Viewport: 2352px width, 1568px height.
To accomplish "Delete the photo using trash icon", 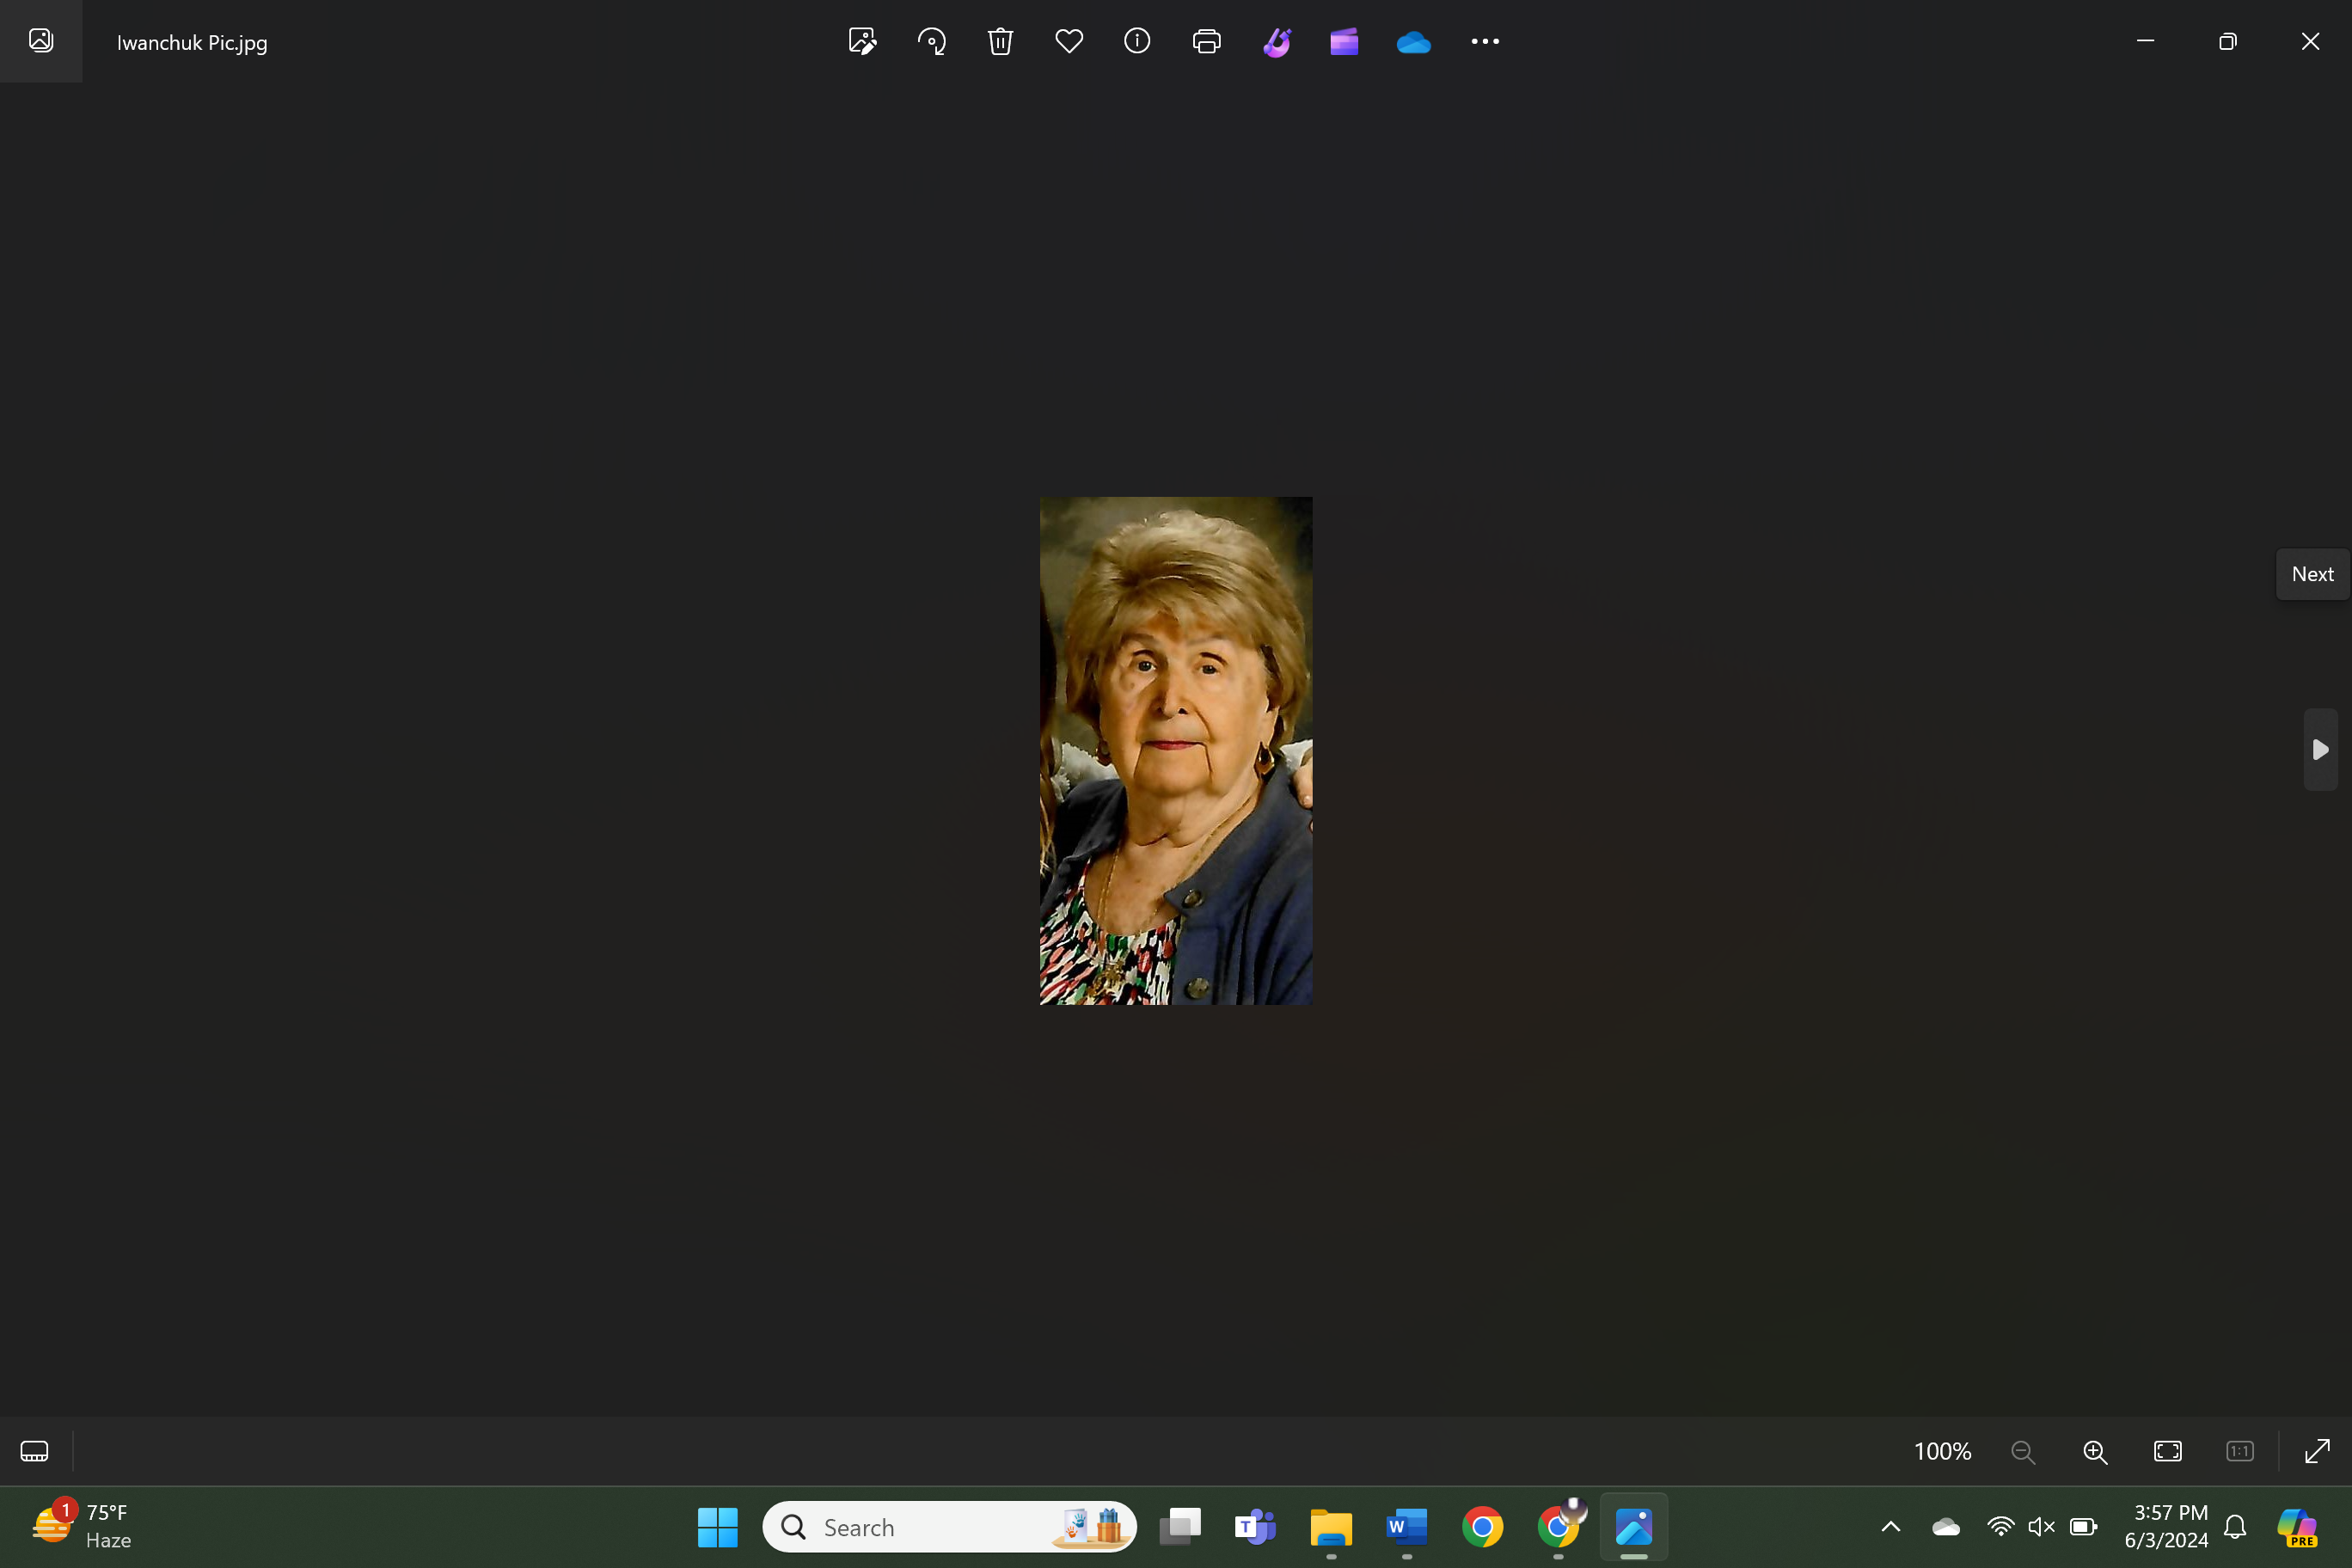I will click(x=1000, y=41).
